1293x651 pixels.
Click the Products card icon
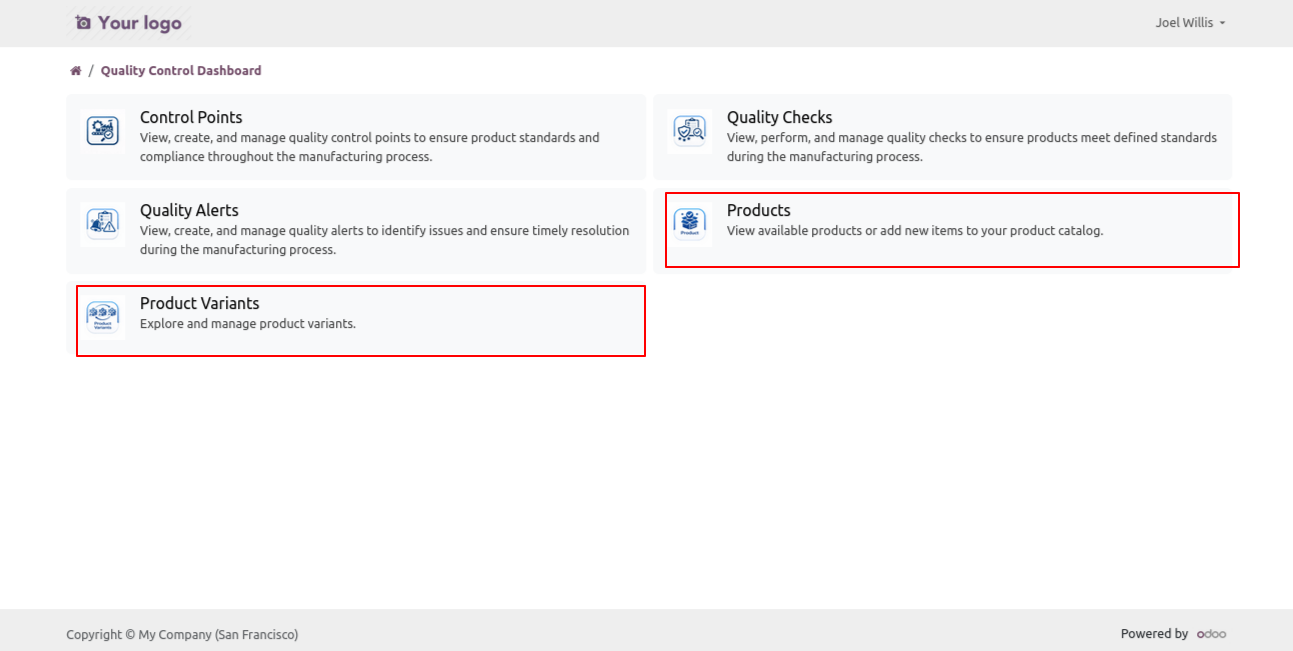[690, 224]
